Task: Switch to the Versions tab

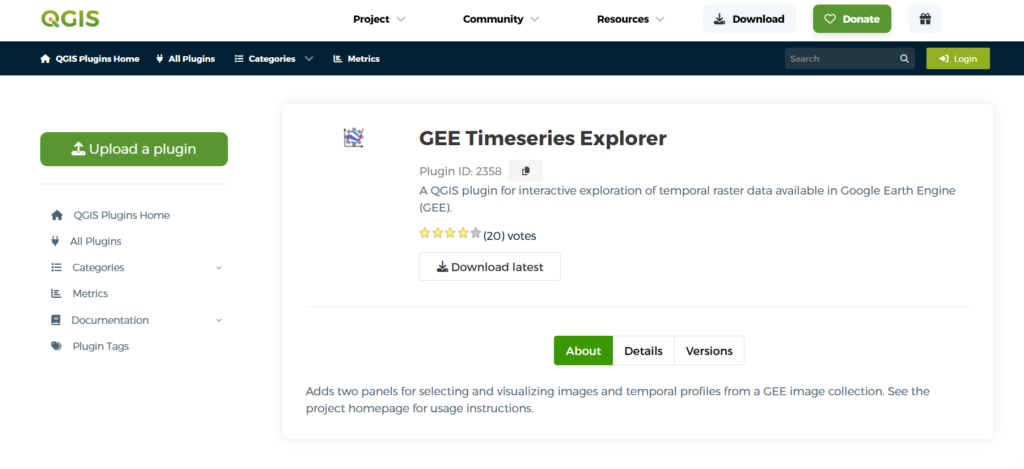Action: (709, 351)
